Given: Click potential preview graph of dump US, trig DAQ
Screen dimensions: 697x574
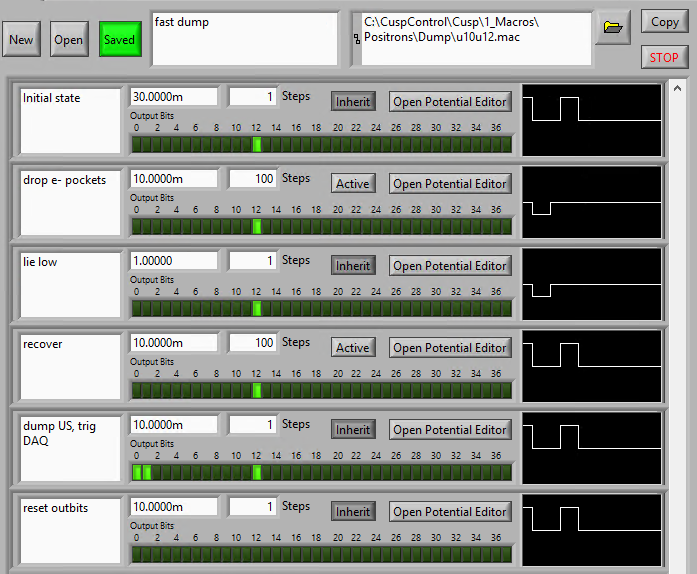Looking at the screenshot, I should 592,448.
